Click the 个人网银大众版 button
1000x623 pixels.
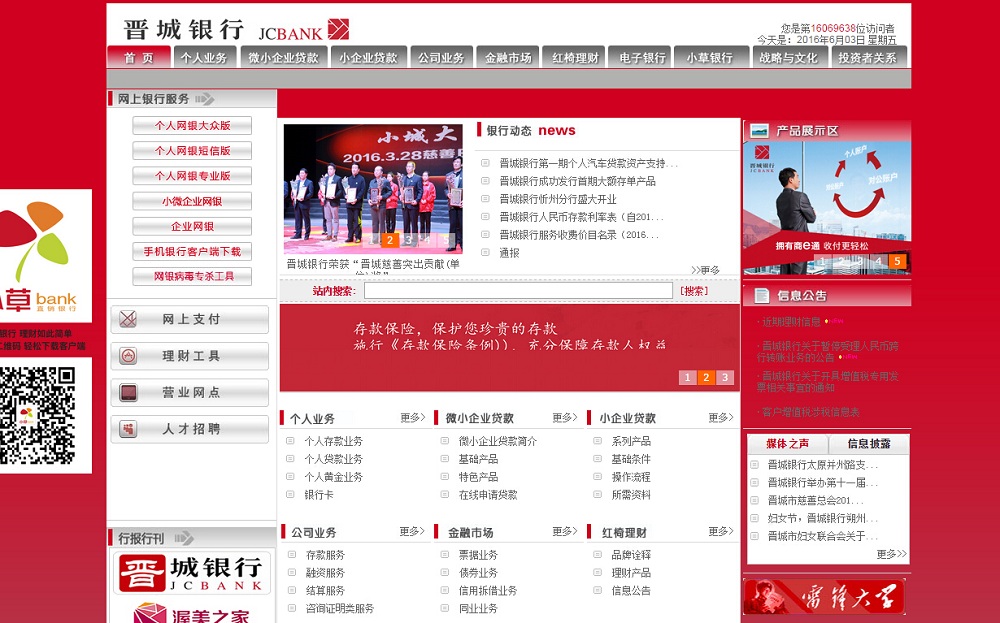pyautogui.click(x=192, y=126)
